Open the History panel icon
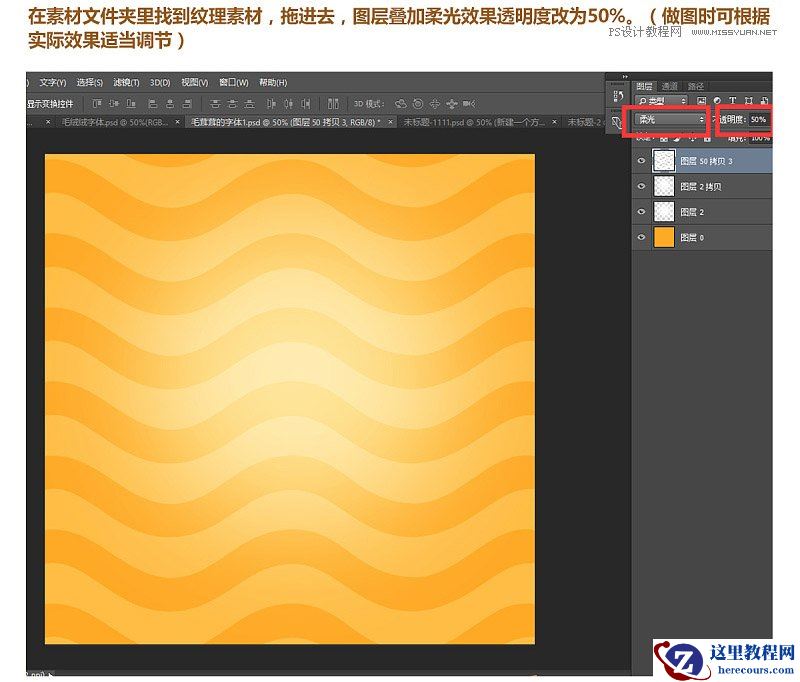The height and width of the screenshot is (682, 800). click(618, 96)
